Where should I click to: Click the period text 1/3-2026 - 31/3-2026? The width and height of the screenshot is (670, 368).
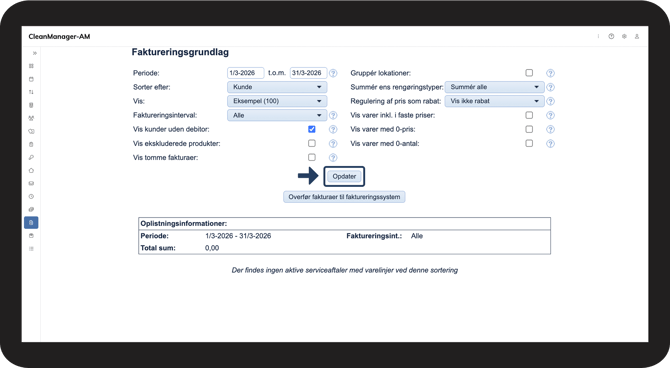(x=238, y=236)
